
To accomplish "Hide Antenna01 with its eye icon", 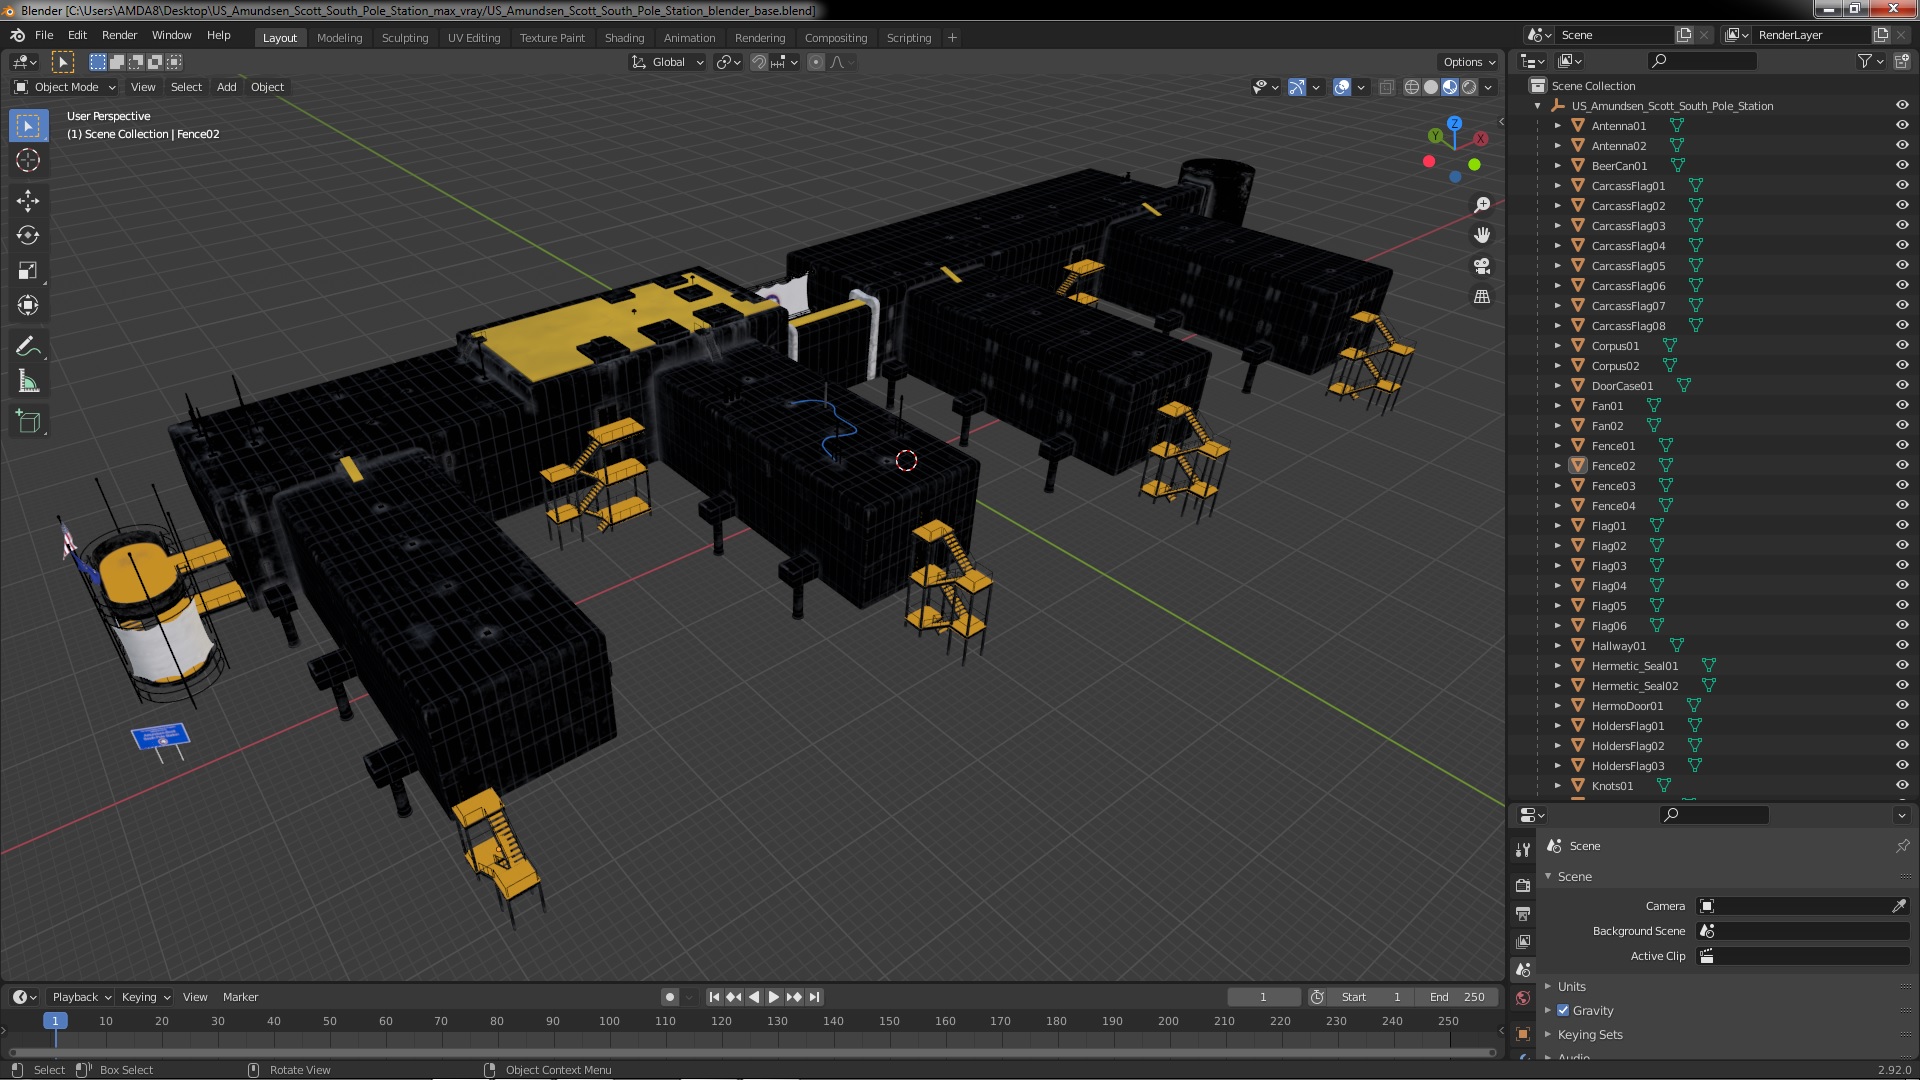I will pyautogui.click(x=1902, y=126).
